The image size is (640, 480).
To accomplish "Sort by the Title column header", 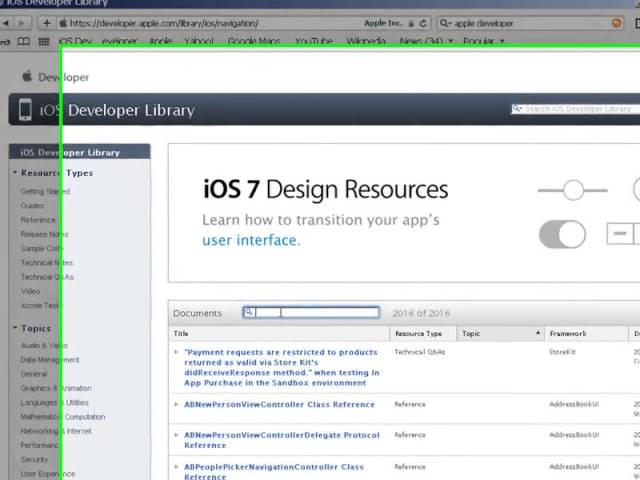I will pyautogui.click(x=279, y=333).
